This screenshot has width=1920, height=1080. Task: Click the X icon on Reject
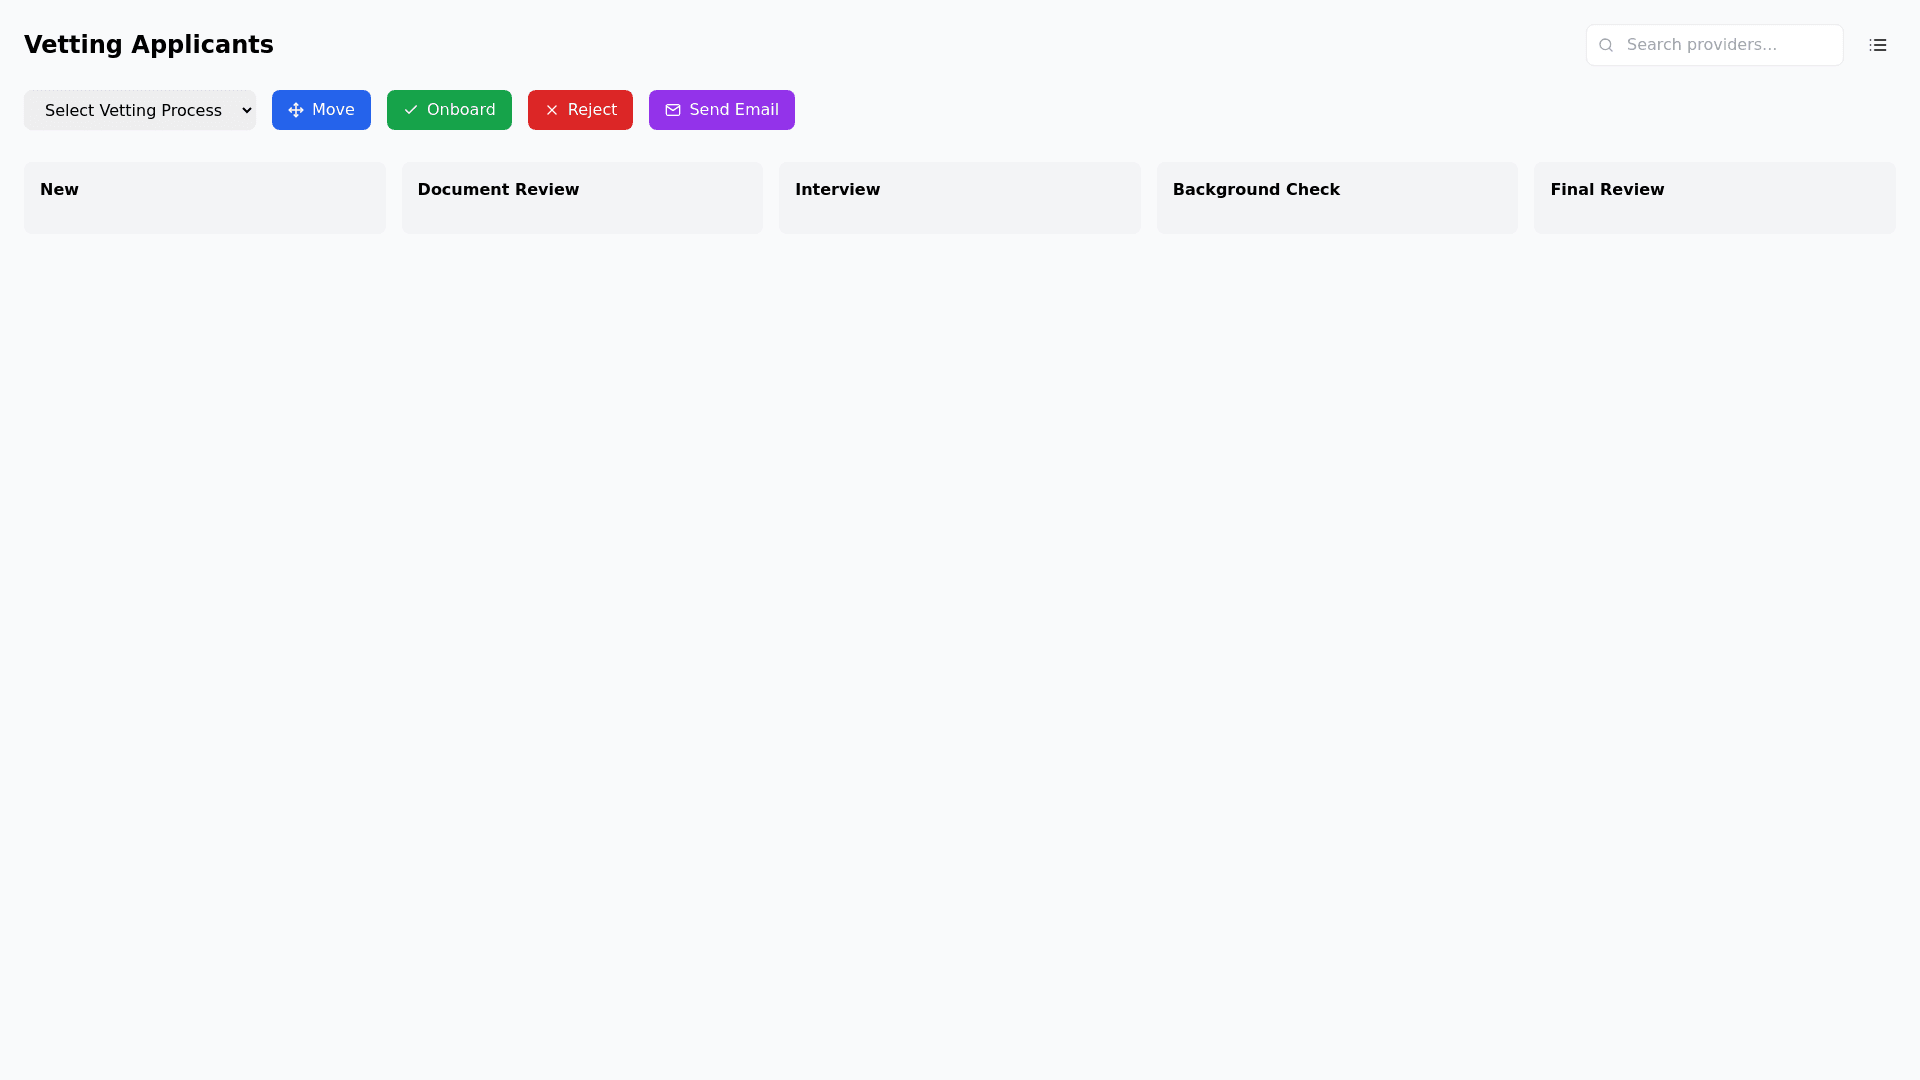pos(552,110)
